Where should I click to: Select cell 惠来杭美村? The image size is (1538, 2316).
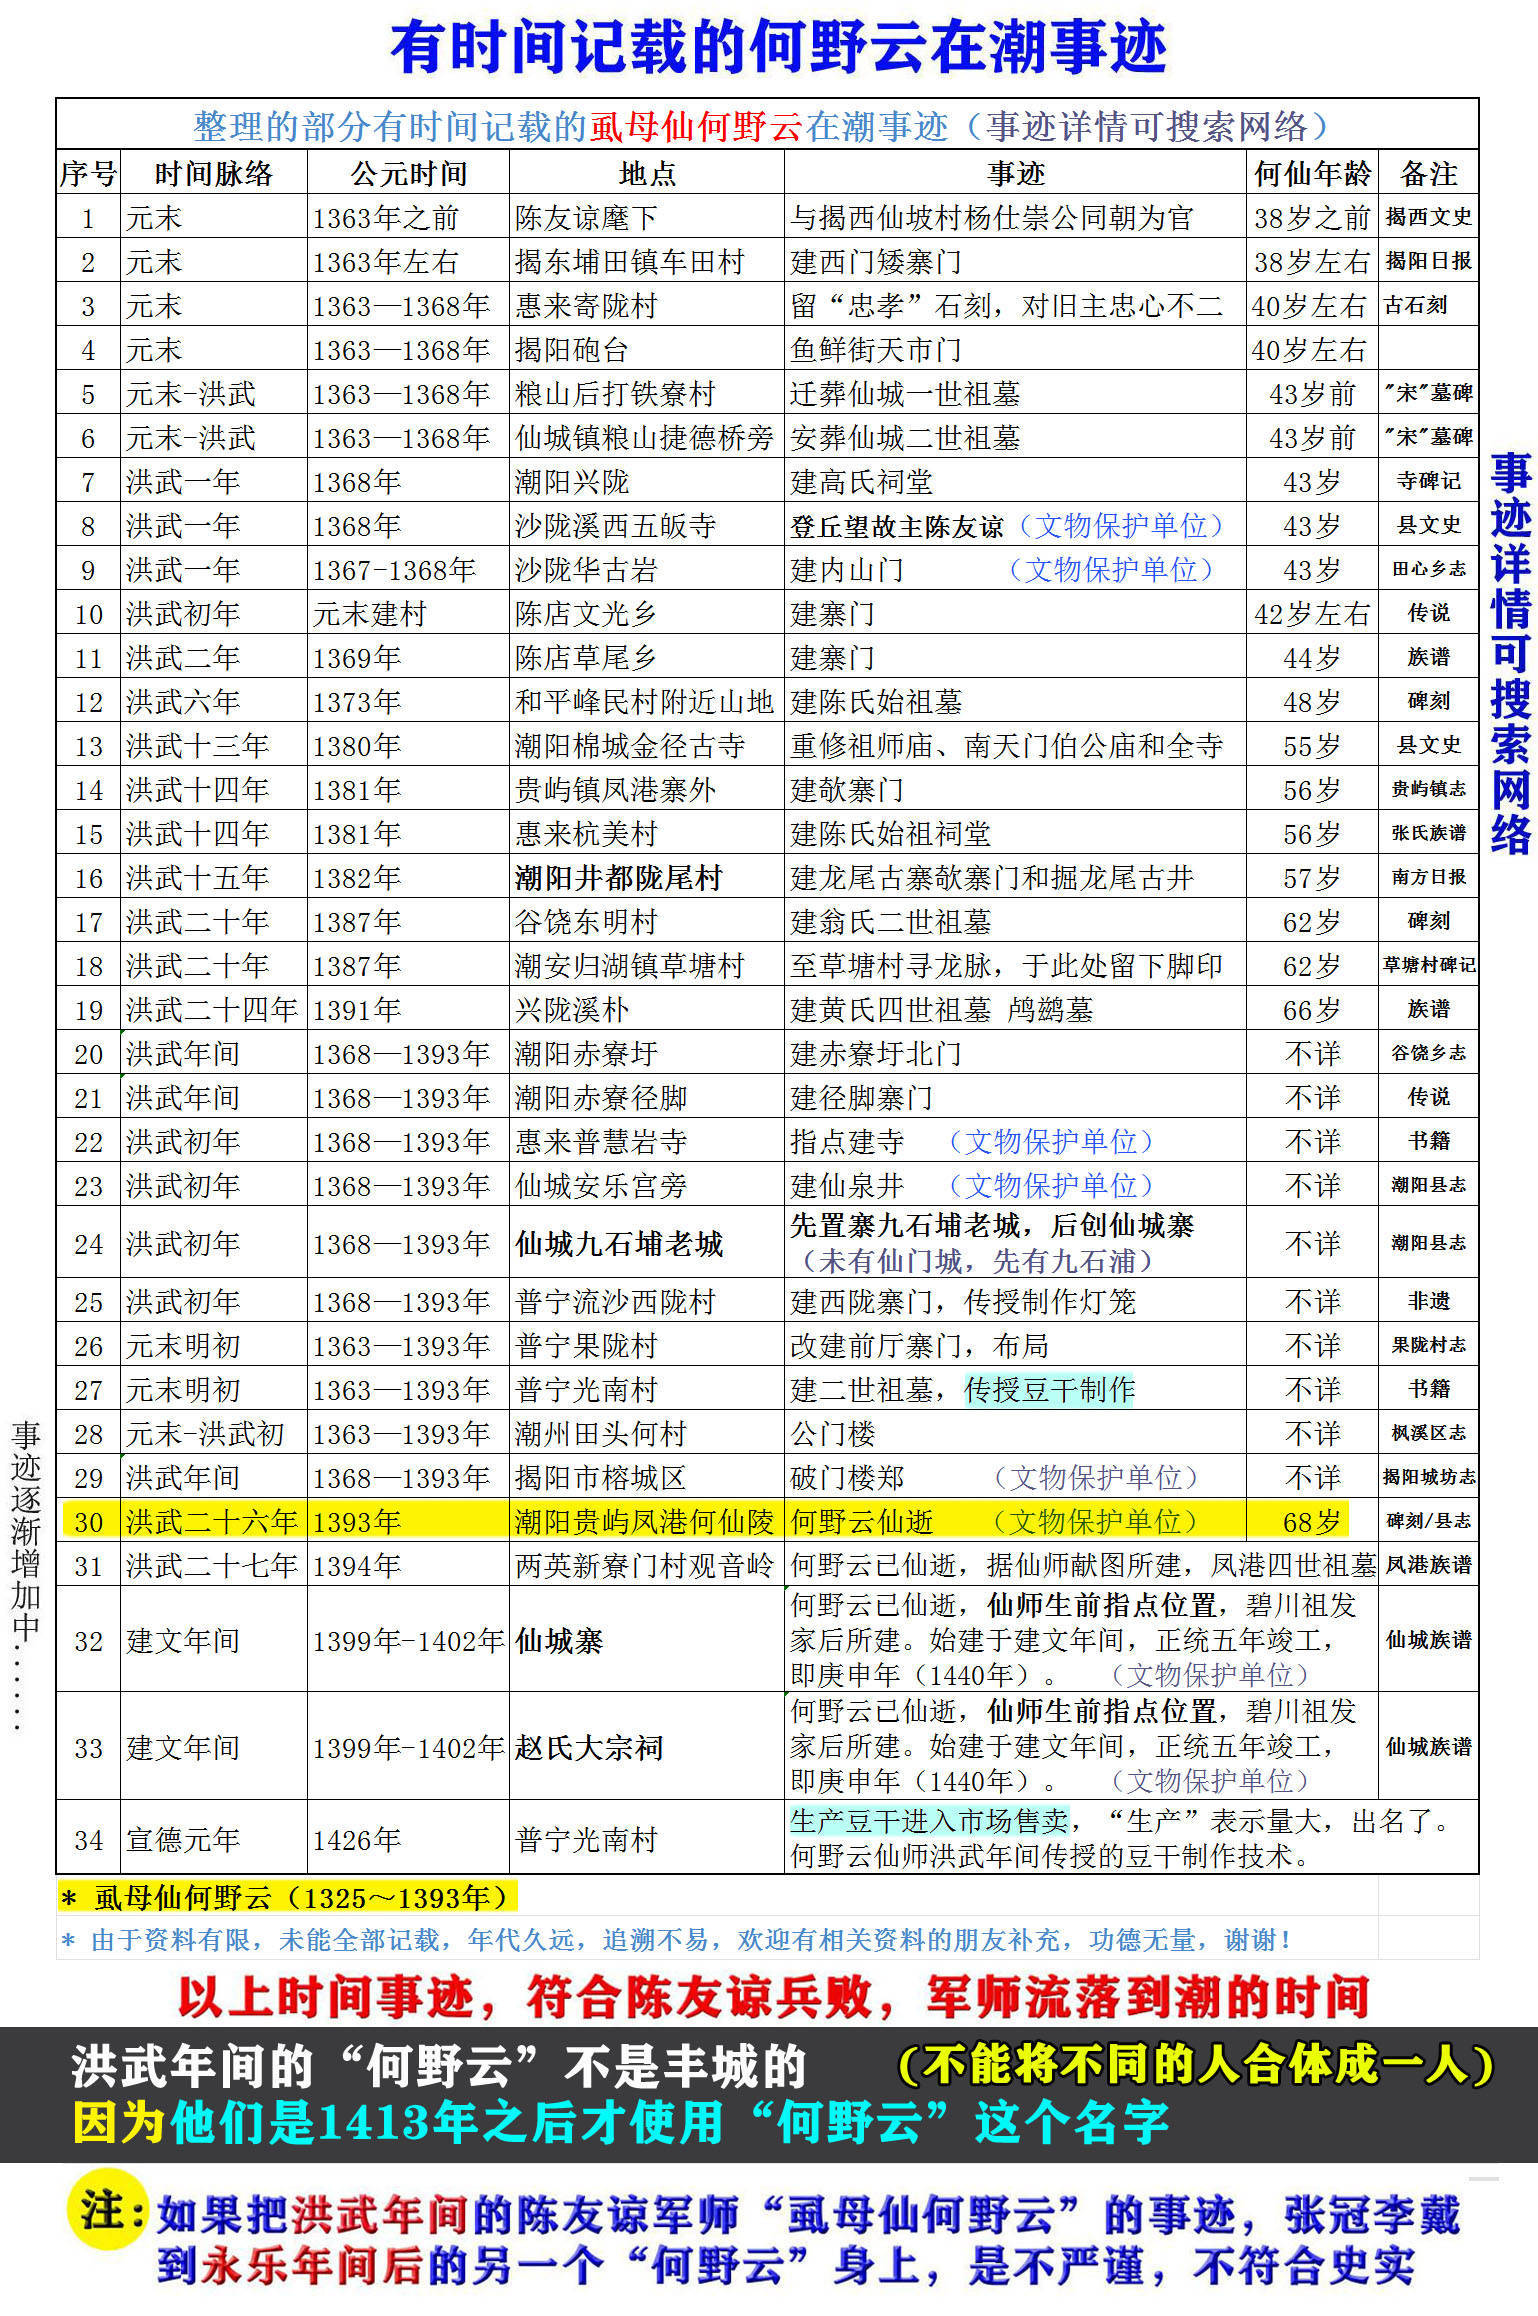coord(647,833)
